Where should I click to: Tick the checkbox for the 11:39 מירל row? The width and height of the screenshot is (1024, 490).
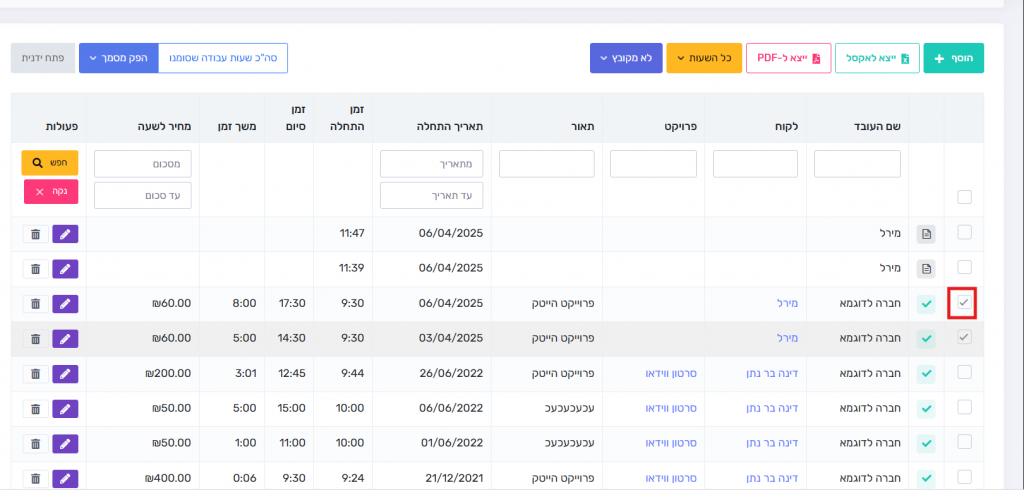964,267
